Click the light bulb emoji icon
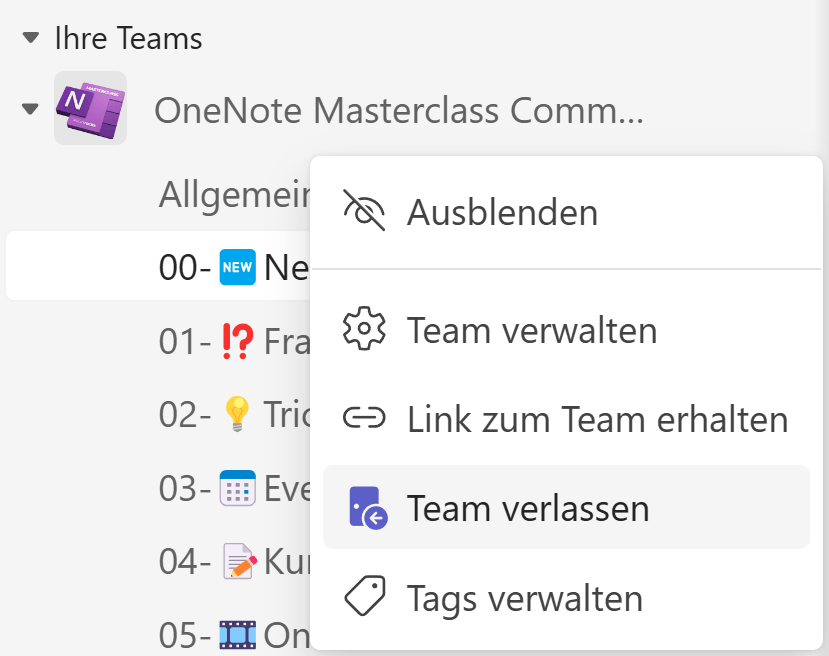The height and width of the screenshot is (656, 829). click(237, 414)
